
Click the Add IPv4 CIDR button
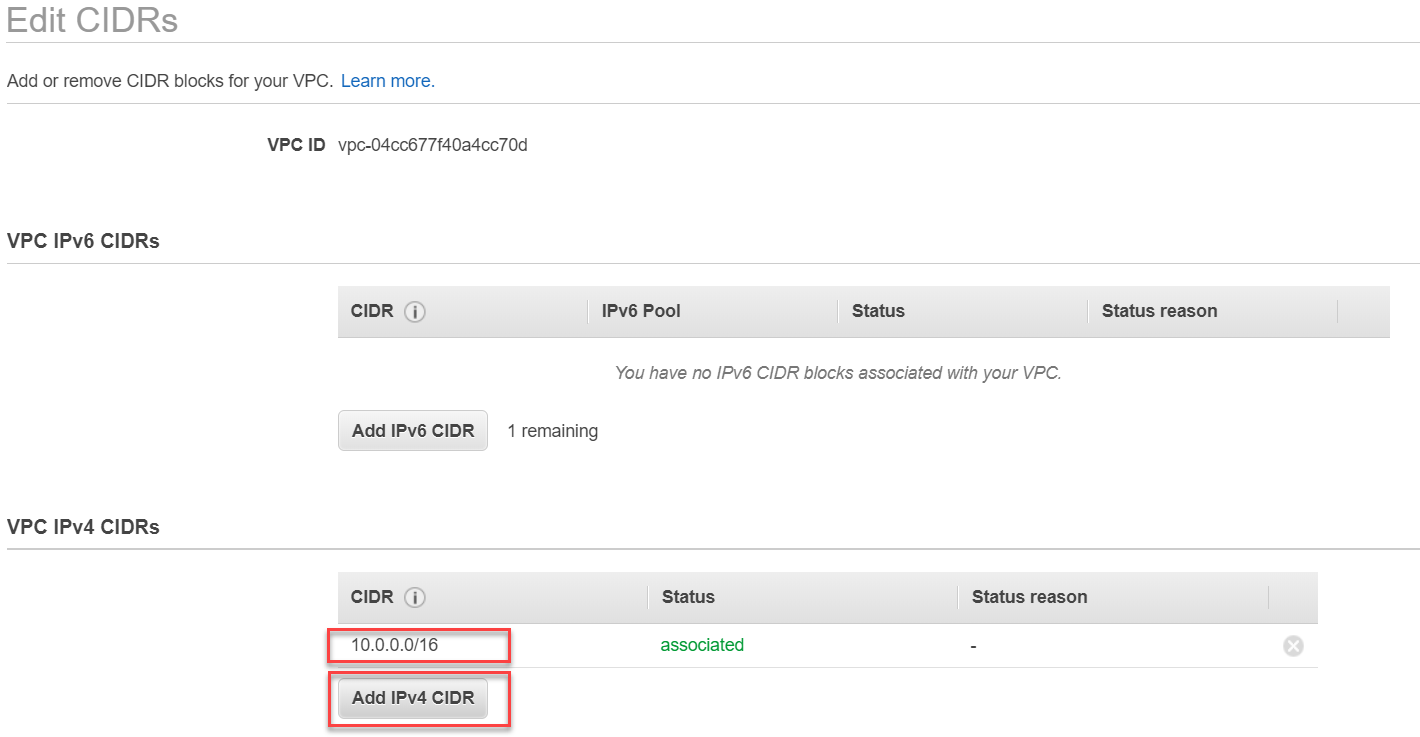[x=413, y=698]
